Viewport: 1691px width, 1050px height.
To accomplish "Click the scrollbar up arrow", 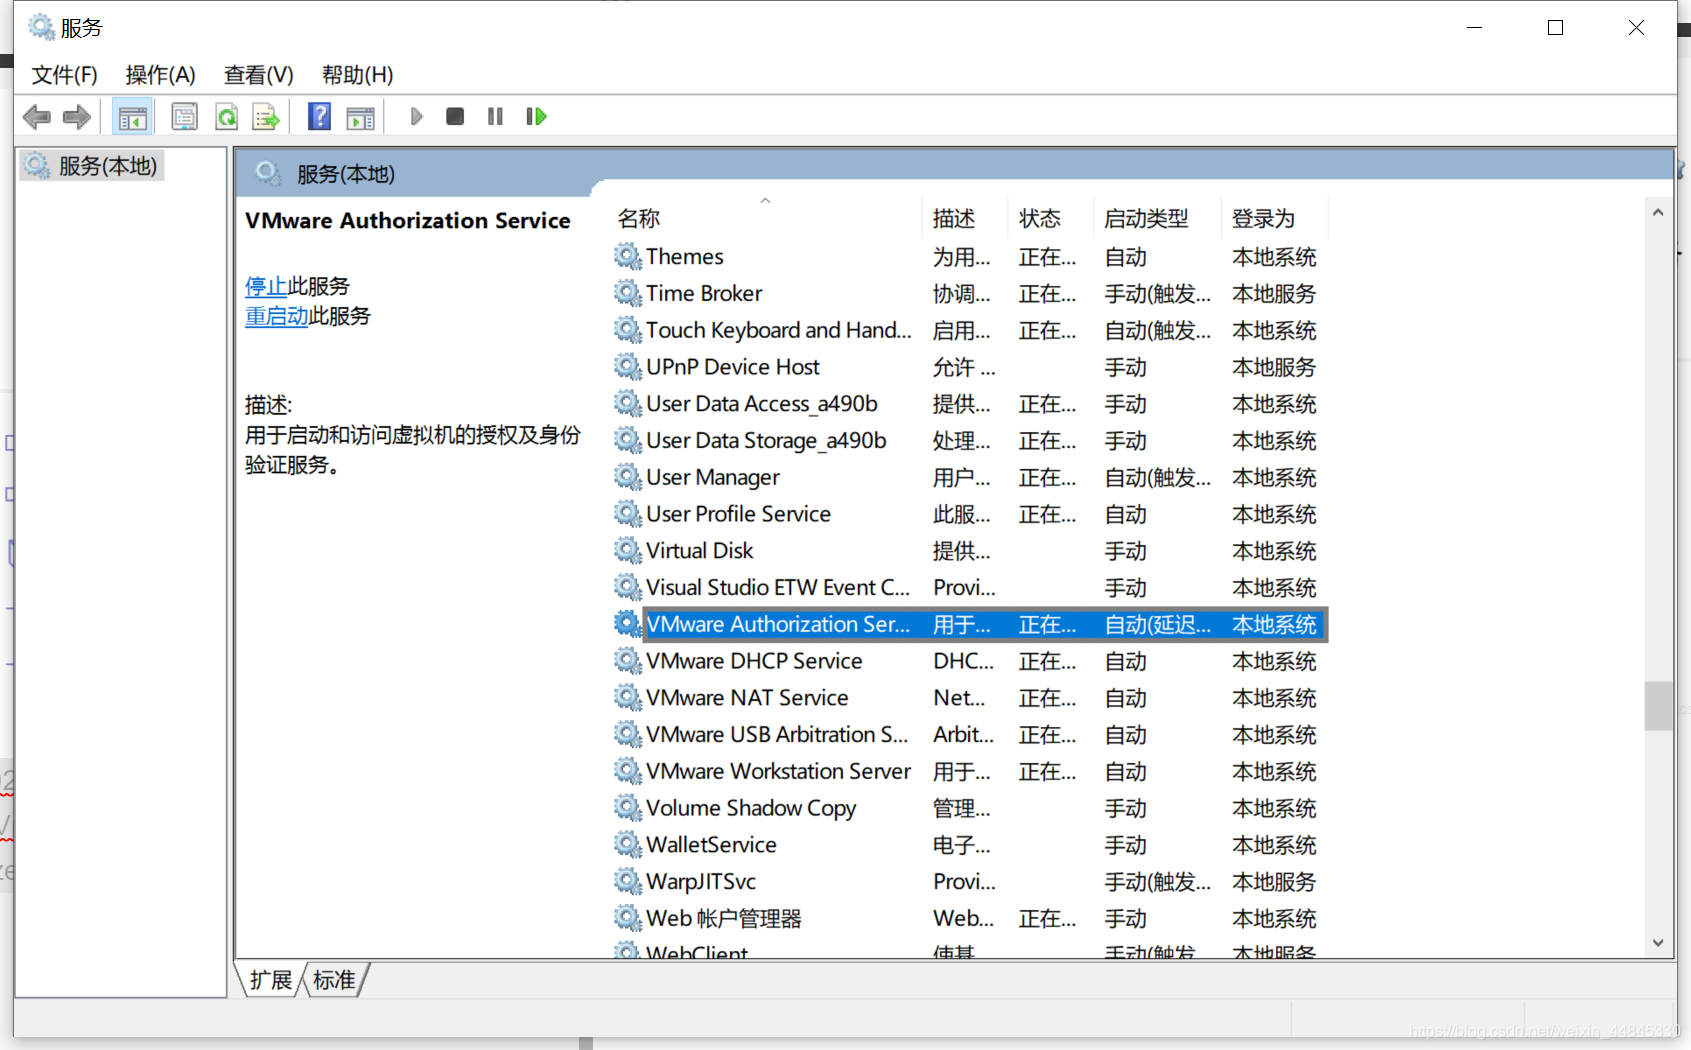I will pyautogui.click(x=1658, y=212).
